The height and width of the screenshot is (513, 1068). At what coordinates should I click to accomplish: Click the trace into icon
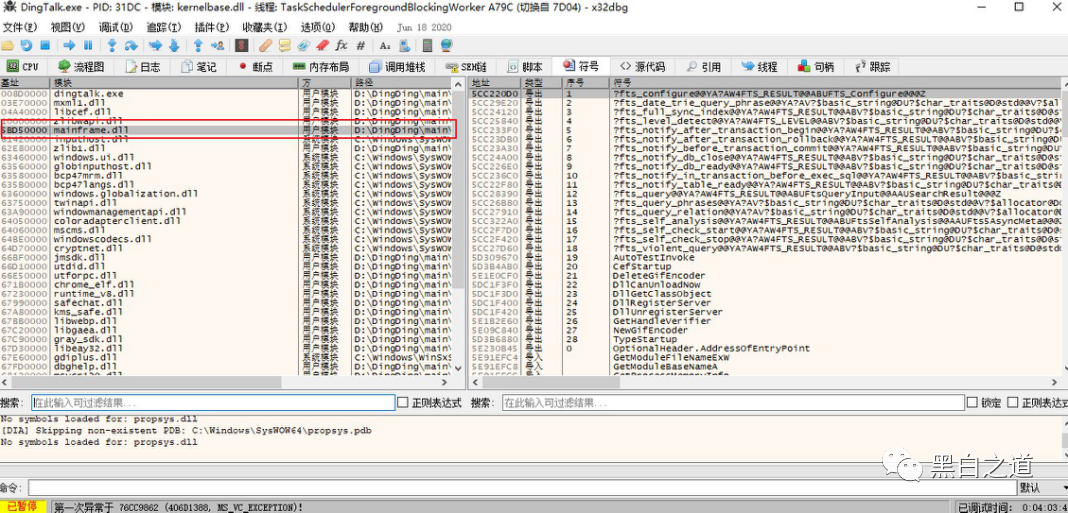point(155,46)
